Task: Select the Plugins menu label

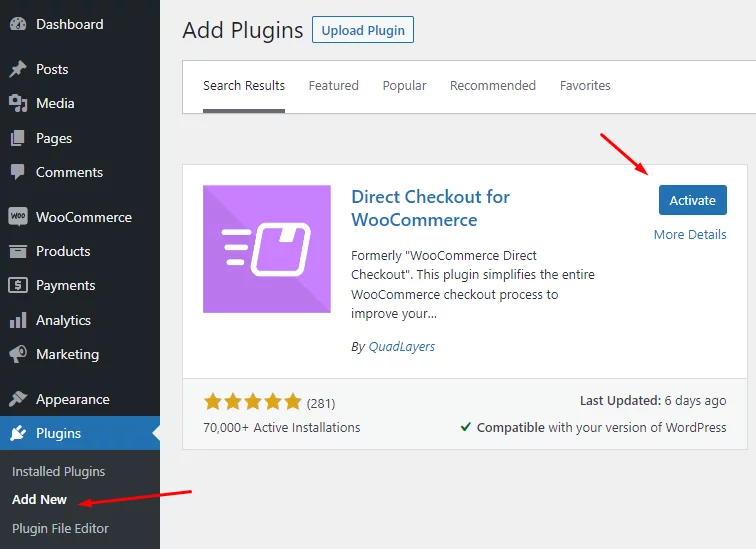Action: click(x=58, y=433)
